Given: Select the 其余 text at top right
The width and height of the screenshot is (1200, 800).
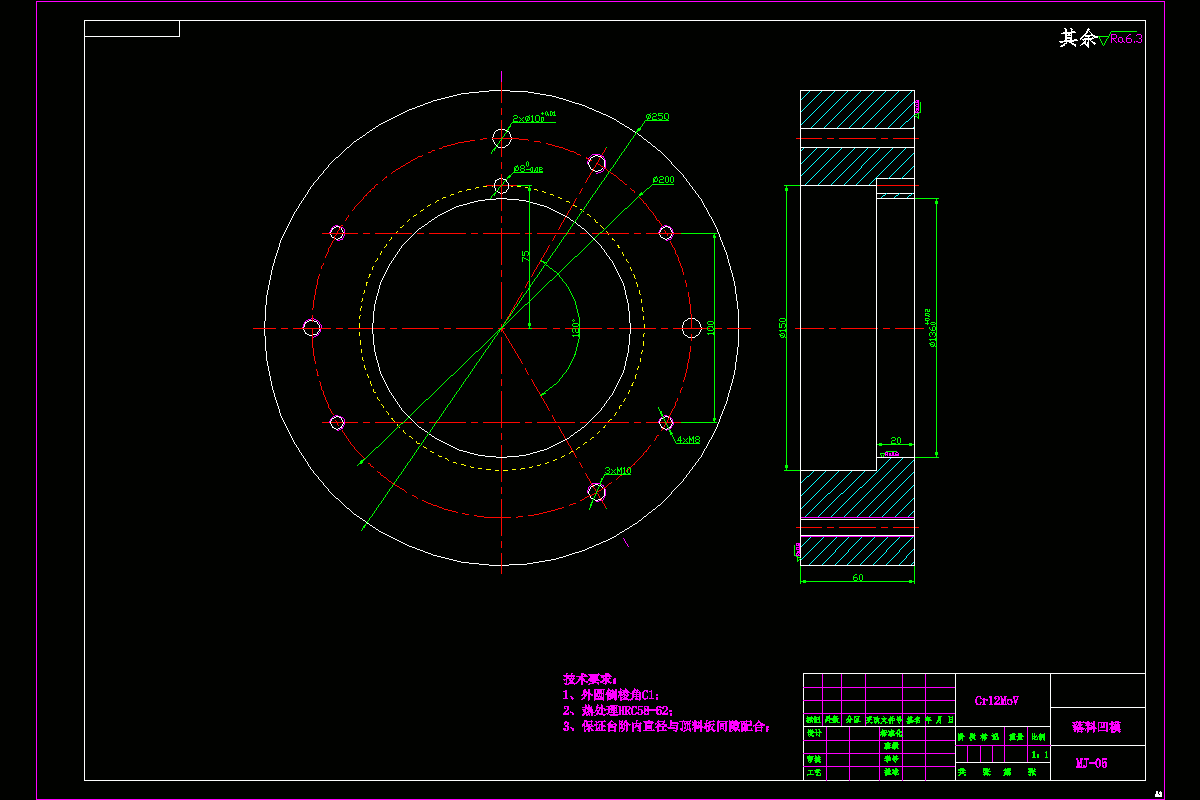Looking at the screenshot, I should 1078,39.
